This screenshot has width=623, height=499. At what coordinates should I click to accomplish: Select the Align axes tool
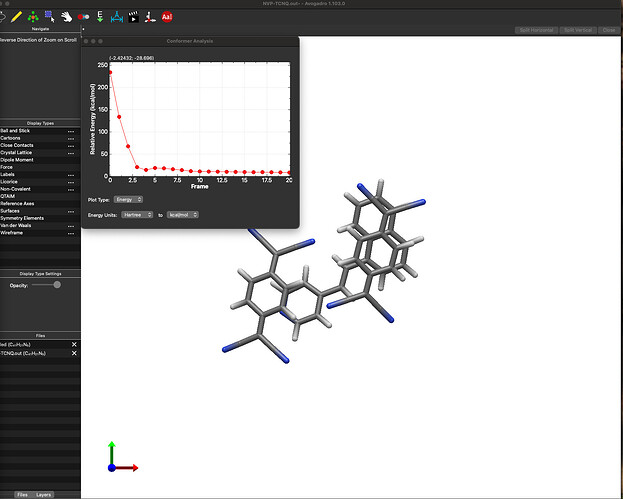[149, 17]
